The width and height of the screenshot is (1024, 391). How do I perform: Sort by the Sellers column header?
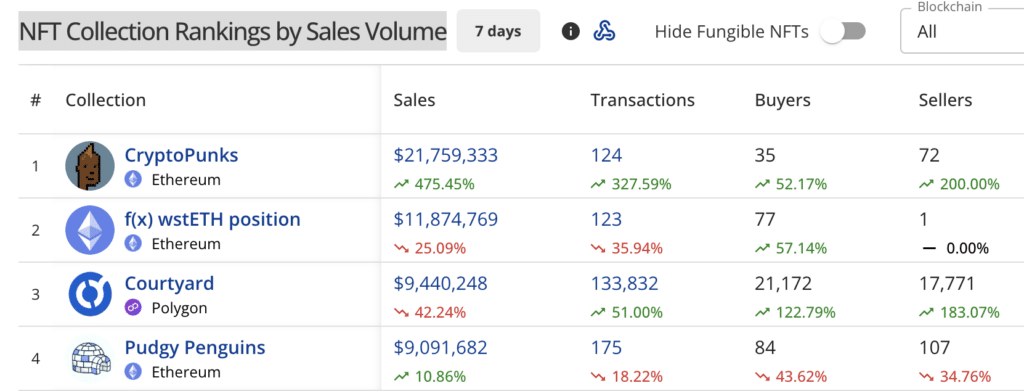click(945, 100)
